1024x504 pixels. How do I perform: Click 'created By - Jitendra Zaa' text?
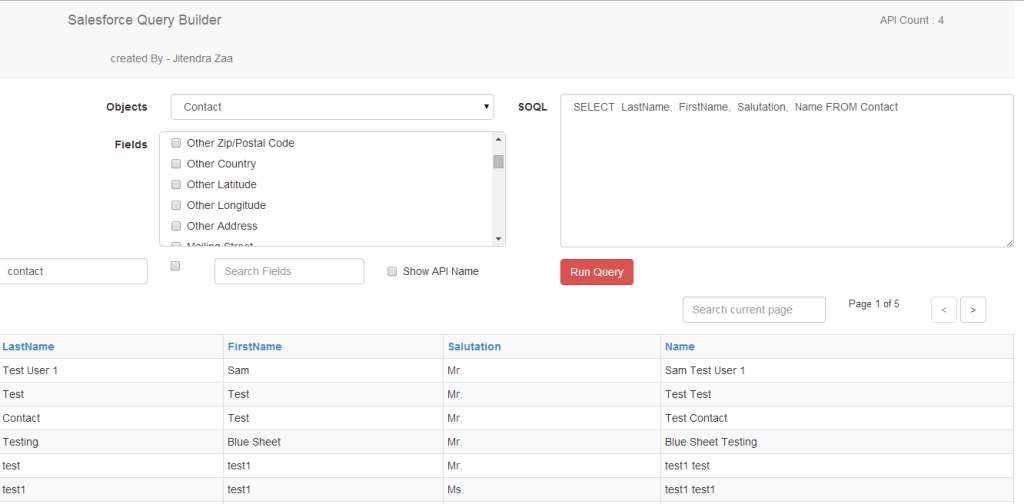(x=172, y=59)
